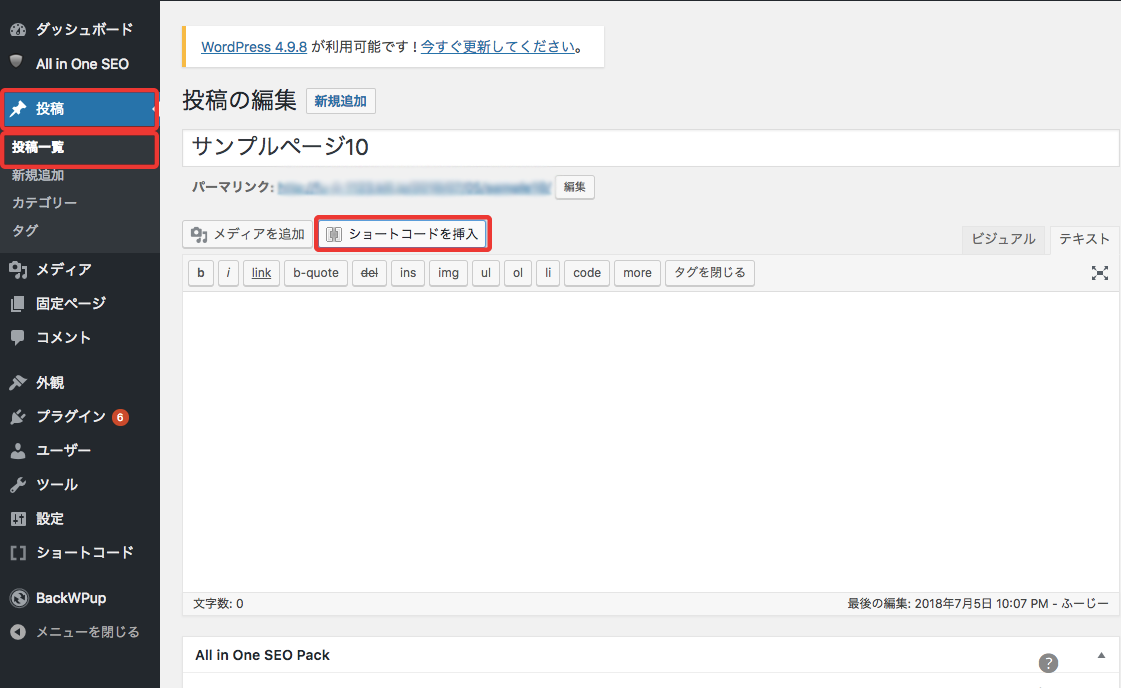1121x688 pixels.
Task: Switch to the テキスト editor tab
Action: [x=1084, y=239]
